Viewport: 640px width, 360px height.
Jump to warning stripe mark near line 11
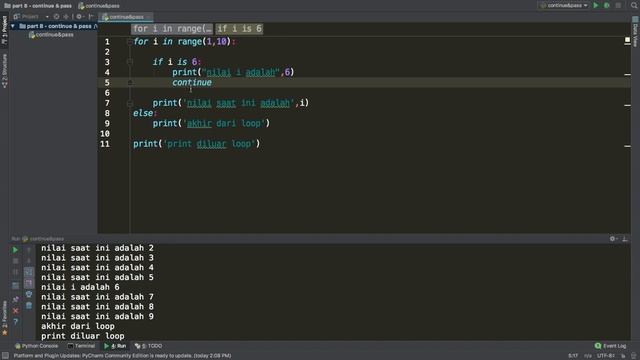click(x=627, y=146)
